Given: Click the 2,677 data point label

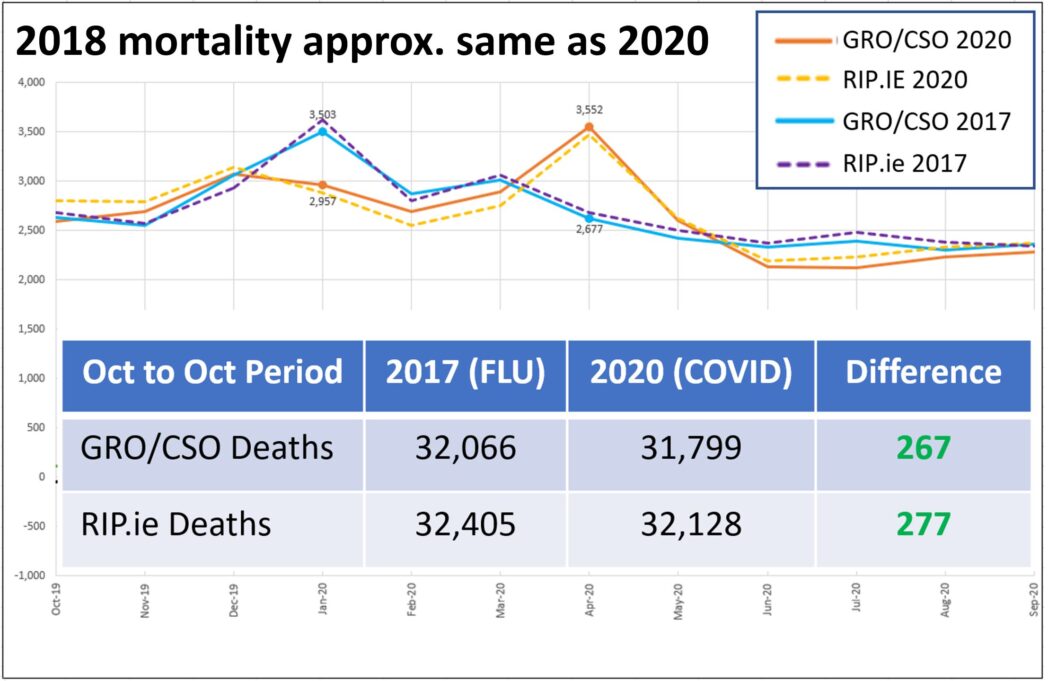Looking at the screenshot, I should [x=589, y=233].
